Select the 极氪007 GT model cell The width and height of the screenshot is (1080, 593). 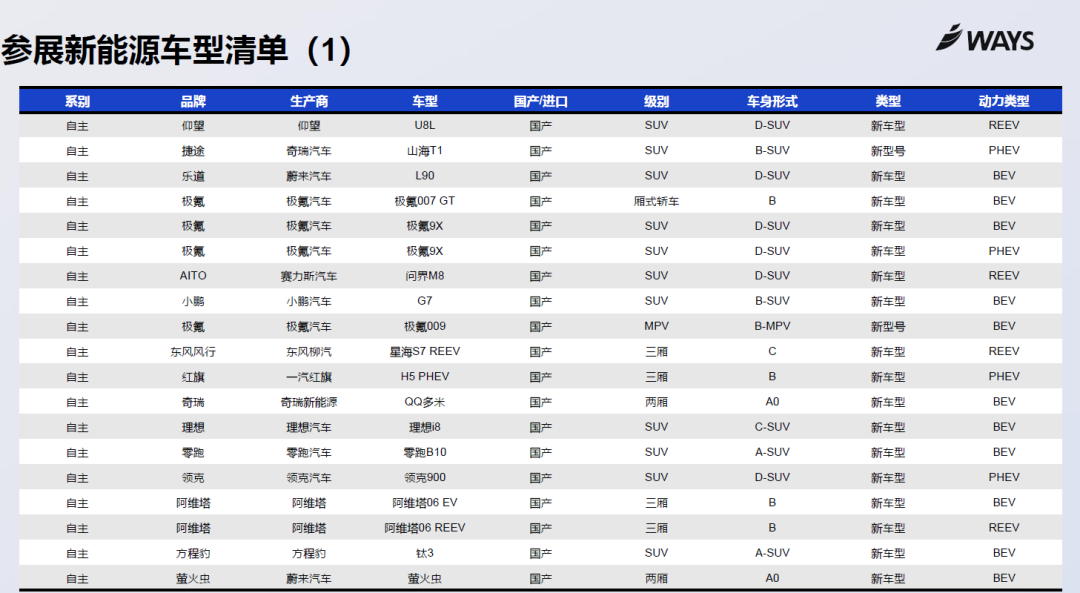(425, 201)
